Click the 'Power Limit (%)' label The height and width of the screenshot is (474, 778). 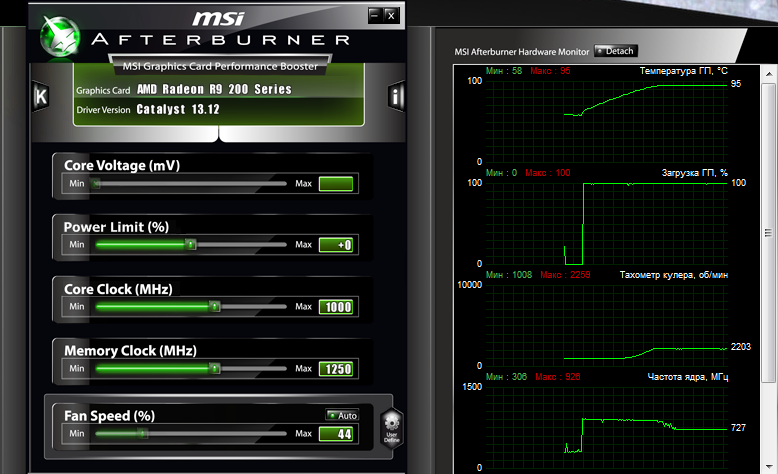pyautogui.click(x=116, y=227)
